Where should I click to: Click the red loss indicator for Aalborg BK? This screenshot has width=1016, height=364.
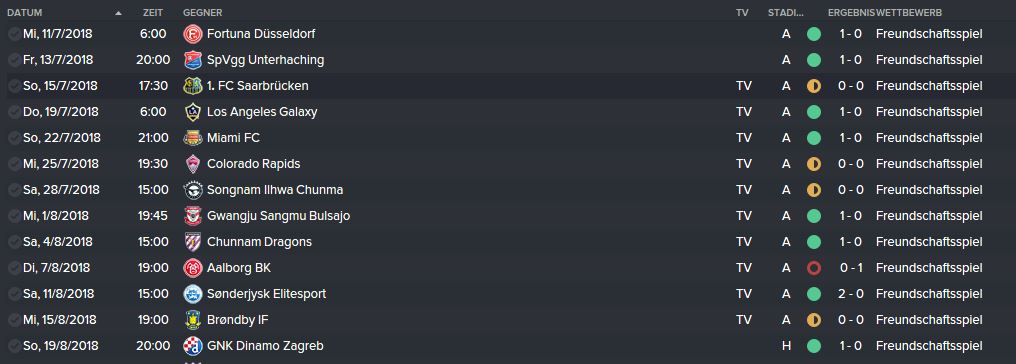(x=814, y=267)
